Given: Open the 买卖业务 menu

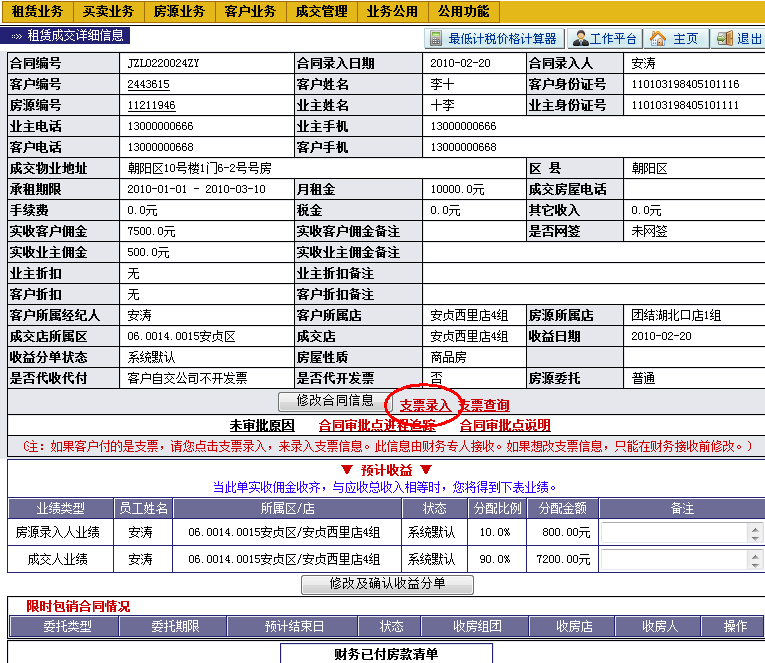Looking at the screenshot, I should click(108, 11).
